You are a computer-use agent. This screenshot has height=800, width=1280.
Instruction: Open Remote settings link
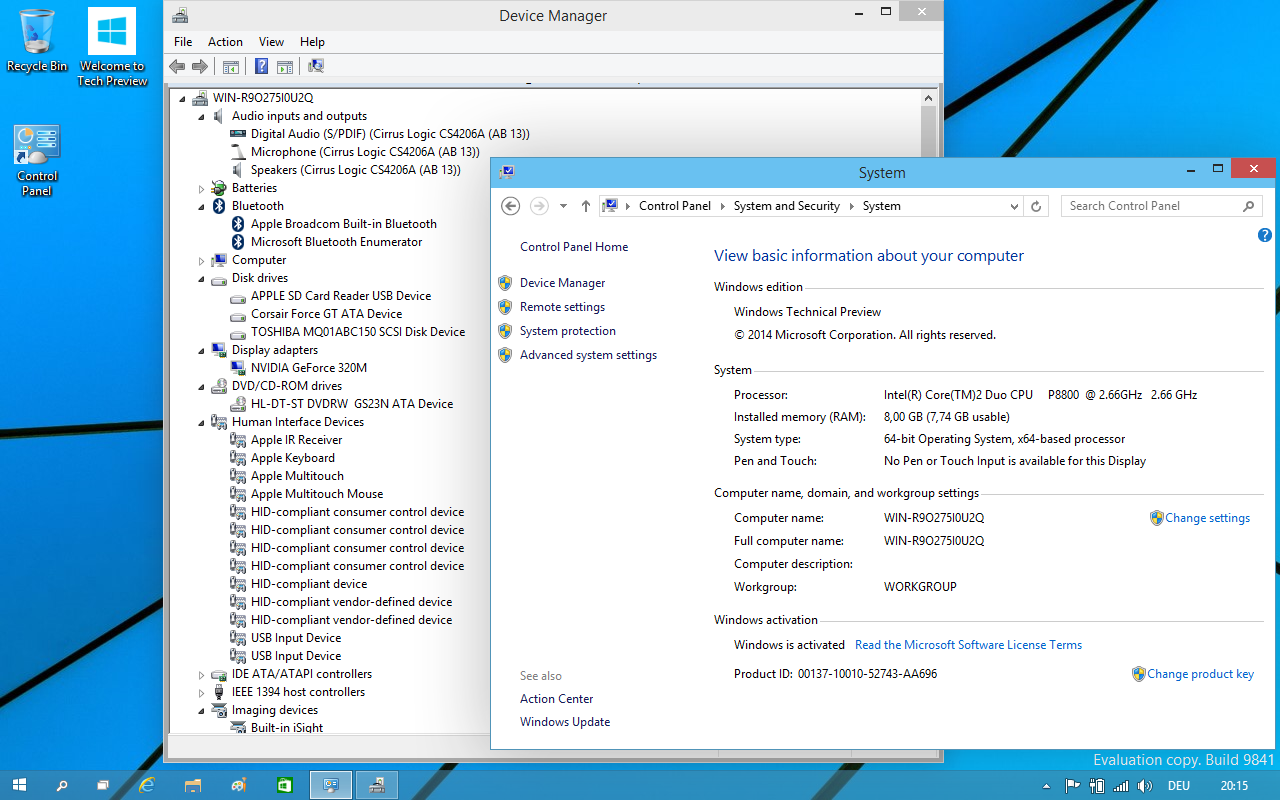[562, 307]
